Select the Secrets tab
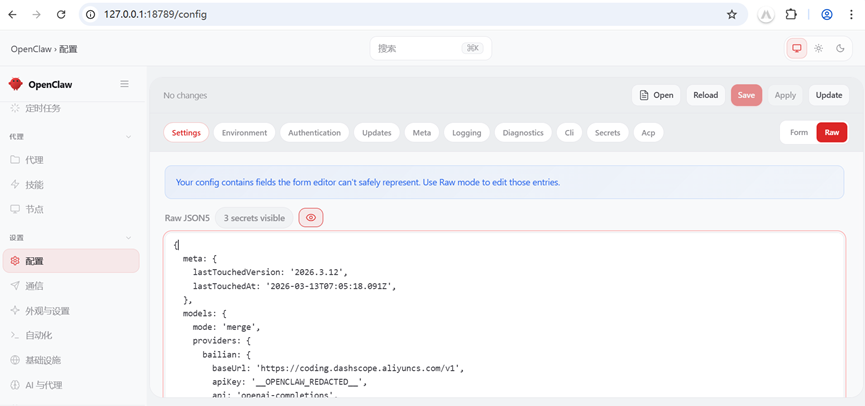The height and width of the screenshot is (406, 865). [x=607, y=132]
